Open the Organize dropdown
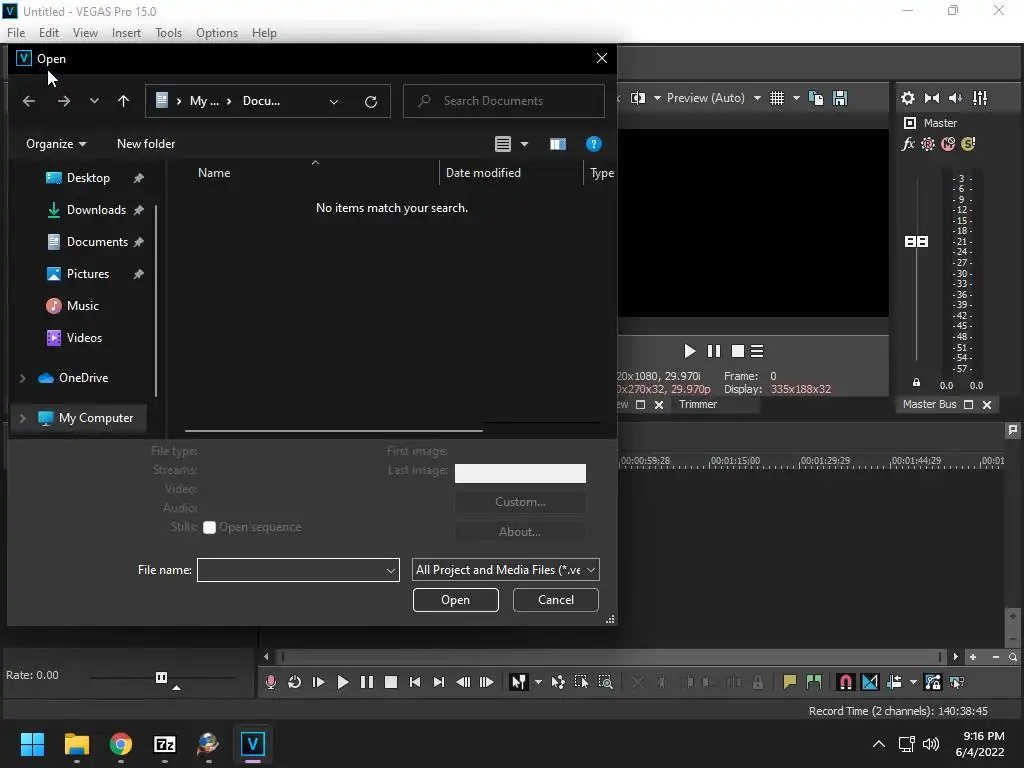The image size is (1024, 768). (56, 144)
